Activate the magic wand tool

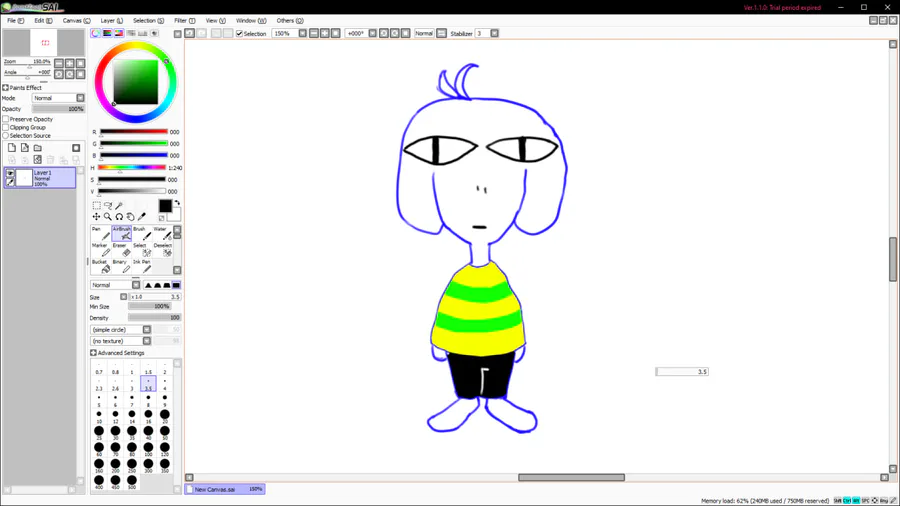coord(119,205)
